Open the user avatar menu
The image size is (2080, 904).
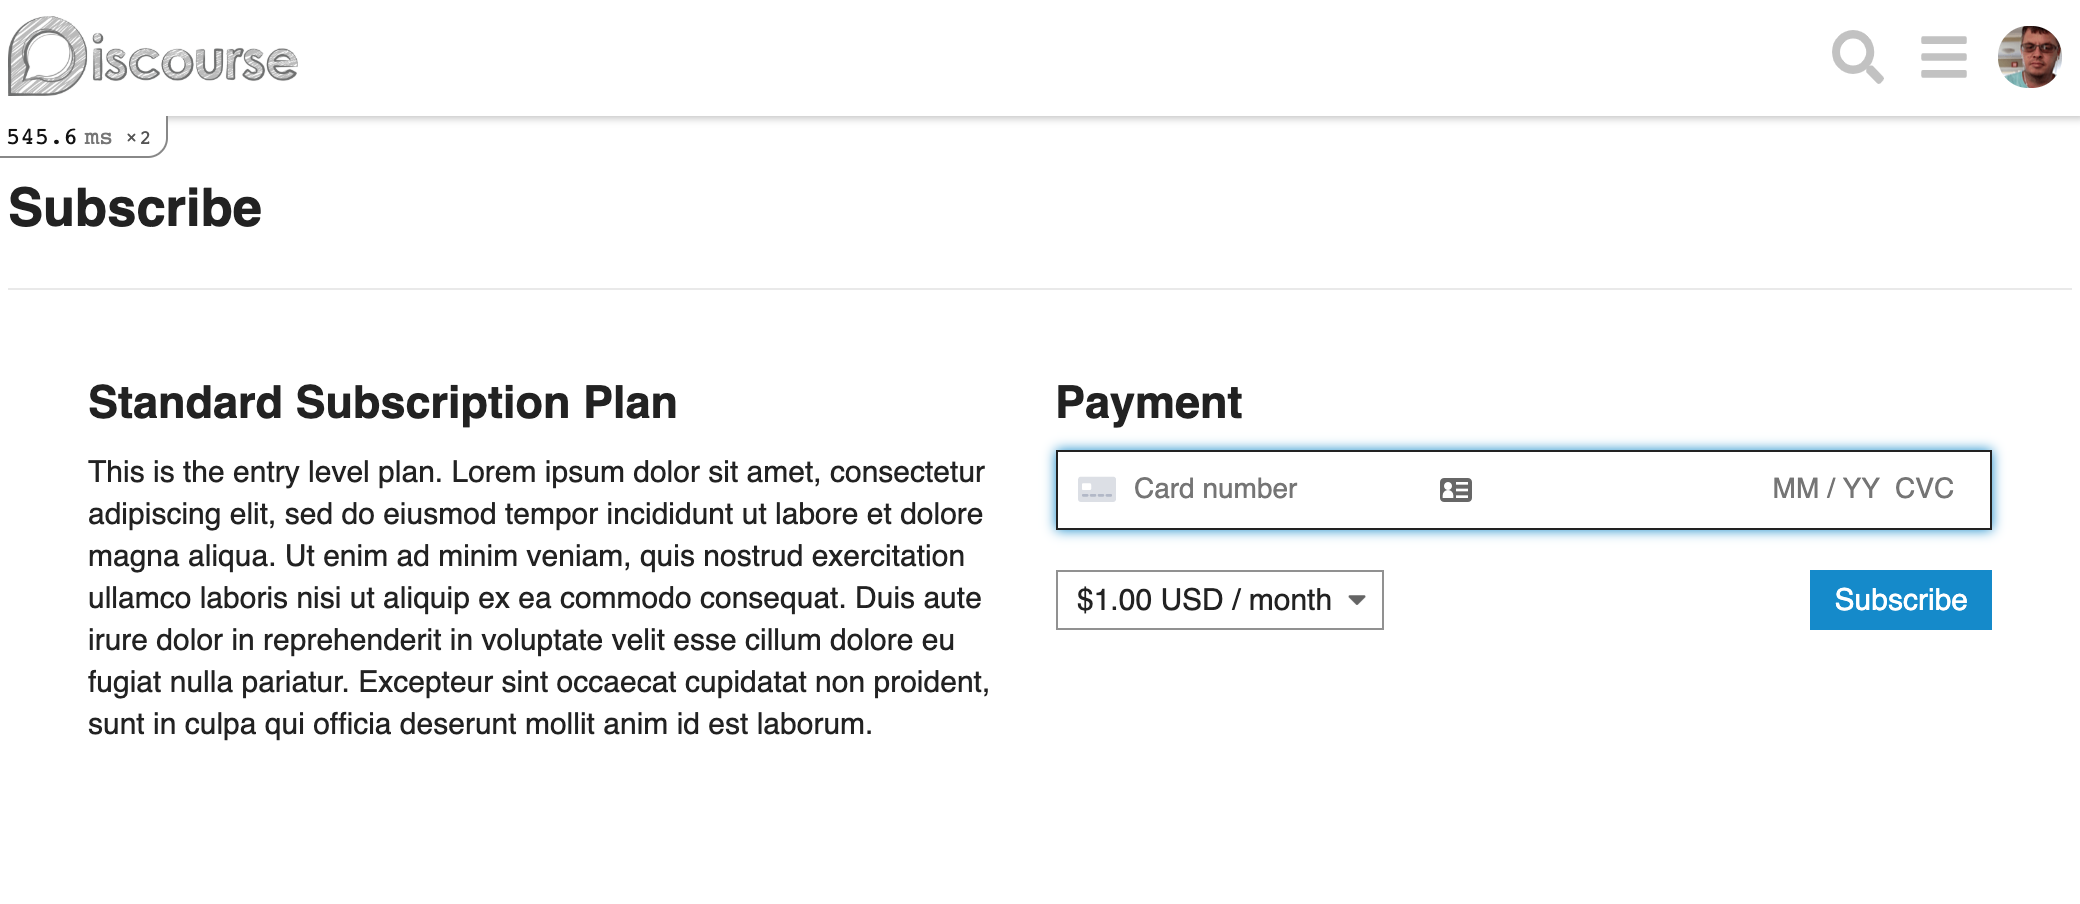[2029, 57]
